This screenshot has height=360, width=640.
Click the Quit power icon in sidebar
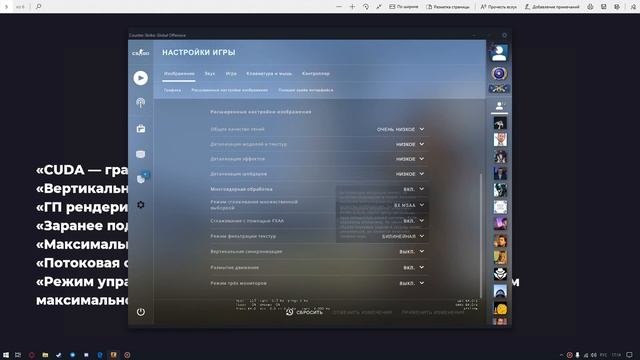pyautogui.click(x=140, y=312)
